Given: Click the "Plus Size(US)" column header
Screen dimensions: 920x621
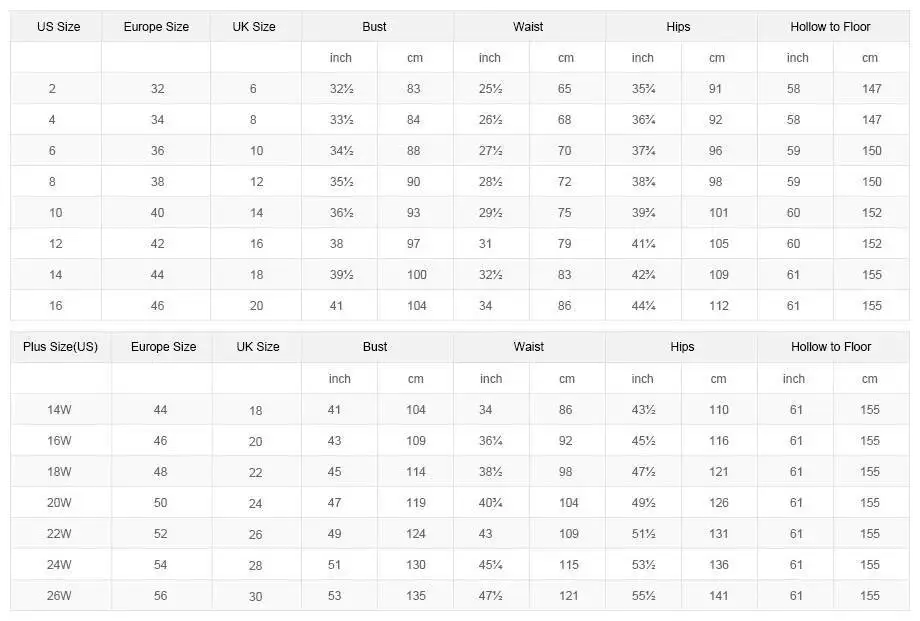Looking at the screenshot, I should [60, 347].
